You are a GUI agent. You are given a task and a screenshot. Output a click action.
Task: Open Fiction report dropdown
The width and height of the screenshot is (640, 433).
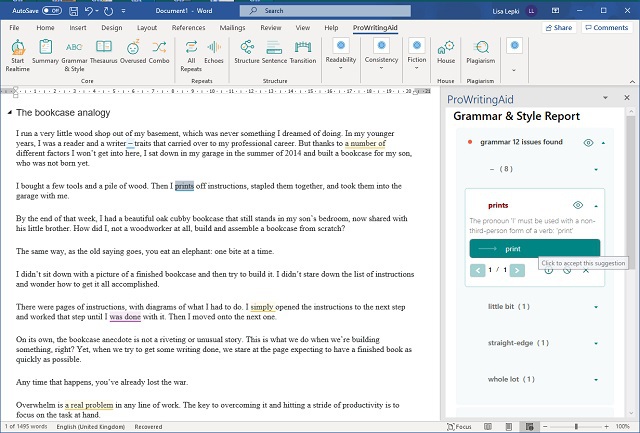pyautogui.click(x=416, y=55)
